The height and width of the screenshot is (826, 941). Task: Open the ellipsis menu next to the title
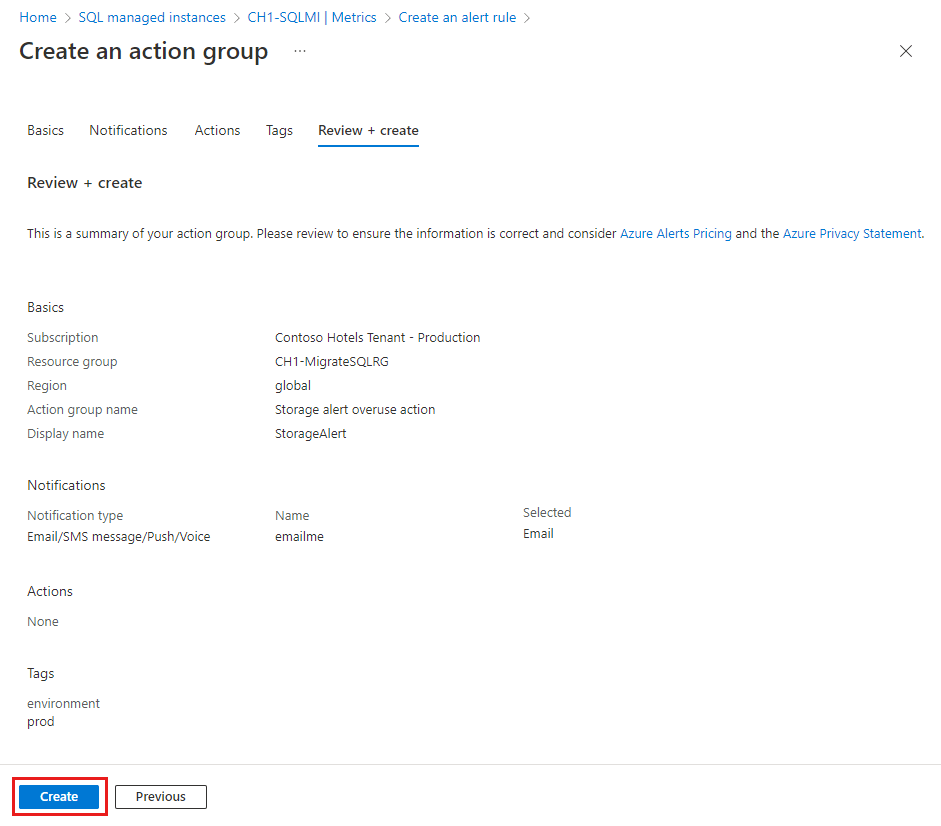click(x=298, y=51)
